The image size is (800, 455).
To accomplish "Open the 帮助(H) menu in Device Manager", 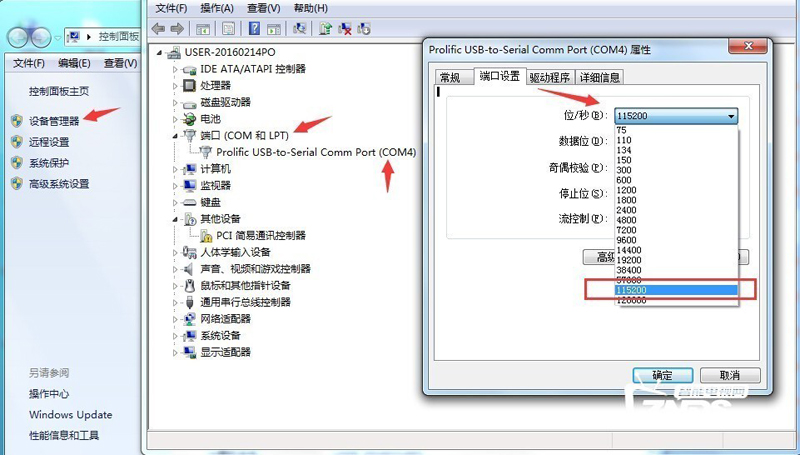I will point(311,8).
